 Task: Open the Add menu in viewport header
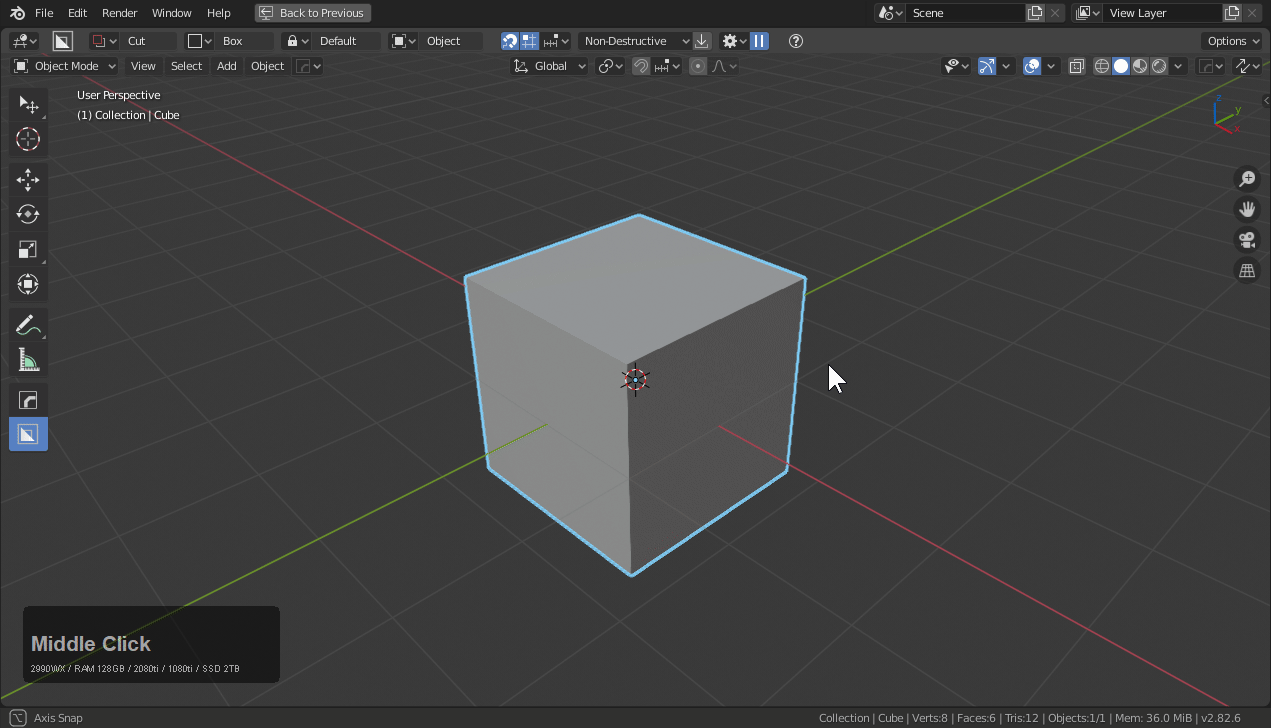point(227,66)
